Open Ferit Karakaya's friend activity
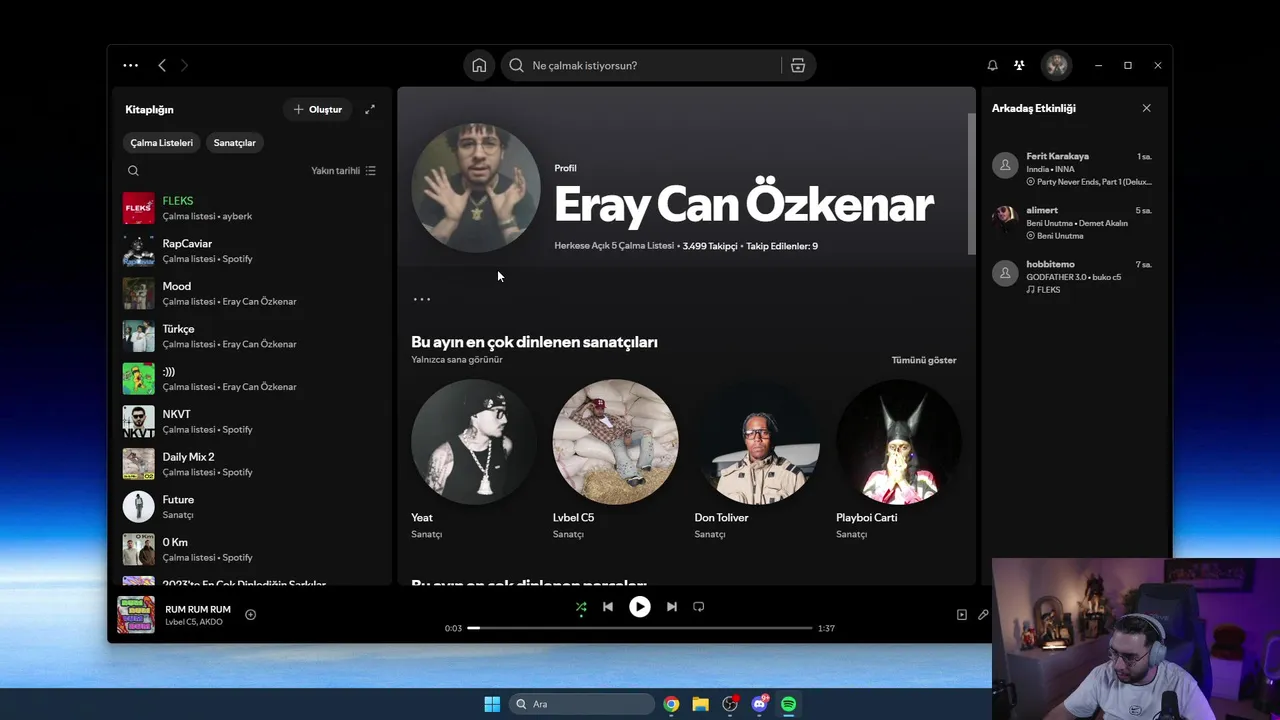Image resolution: width=1280 pixels, height=720 pixels. [x=1073, y=169]
